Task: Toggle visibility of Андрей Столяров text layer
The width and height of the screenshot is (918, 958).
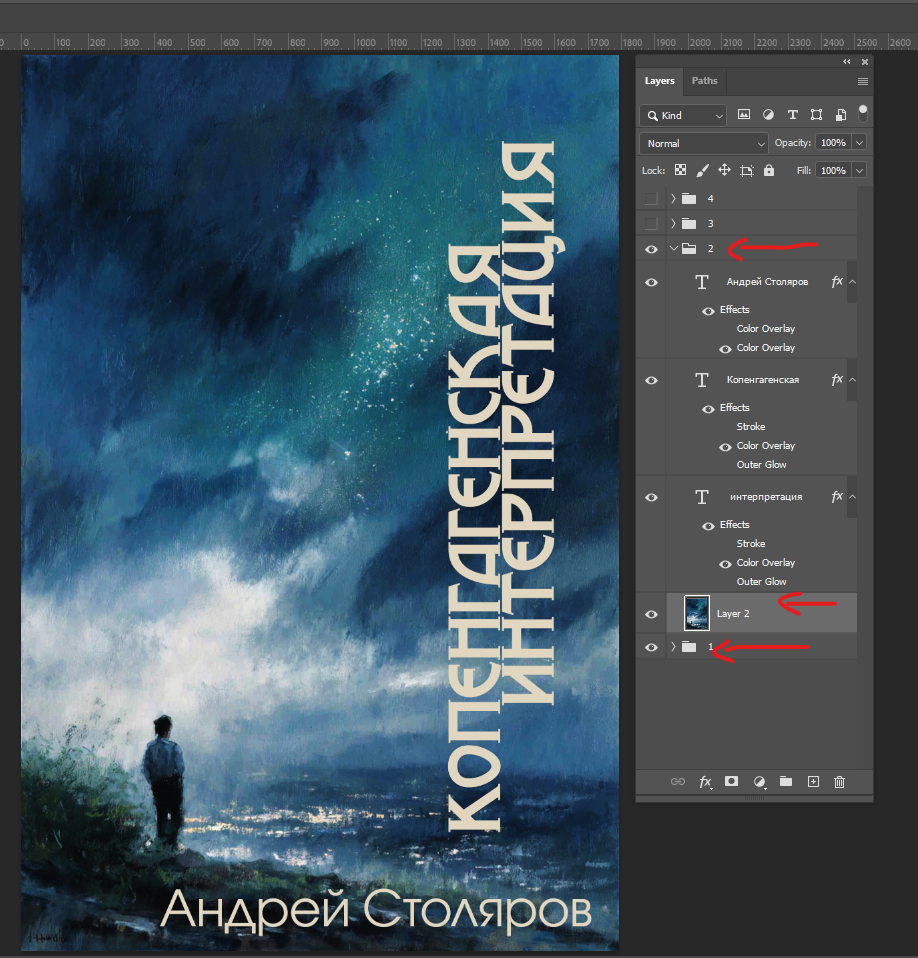Action: [x=652, y=282]
